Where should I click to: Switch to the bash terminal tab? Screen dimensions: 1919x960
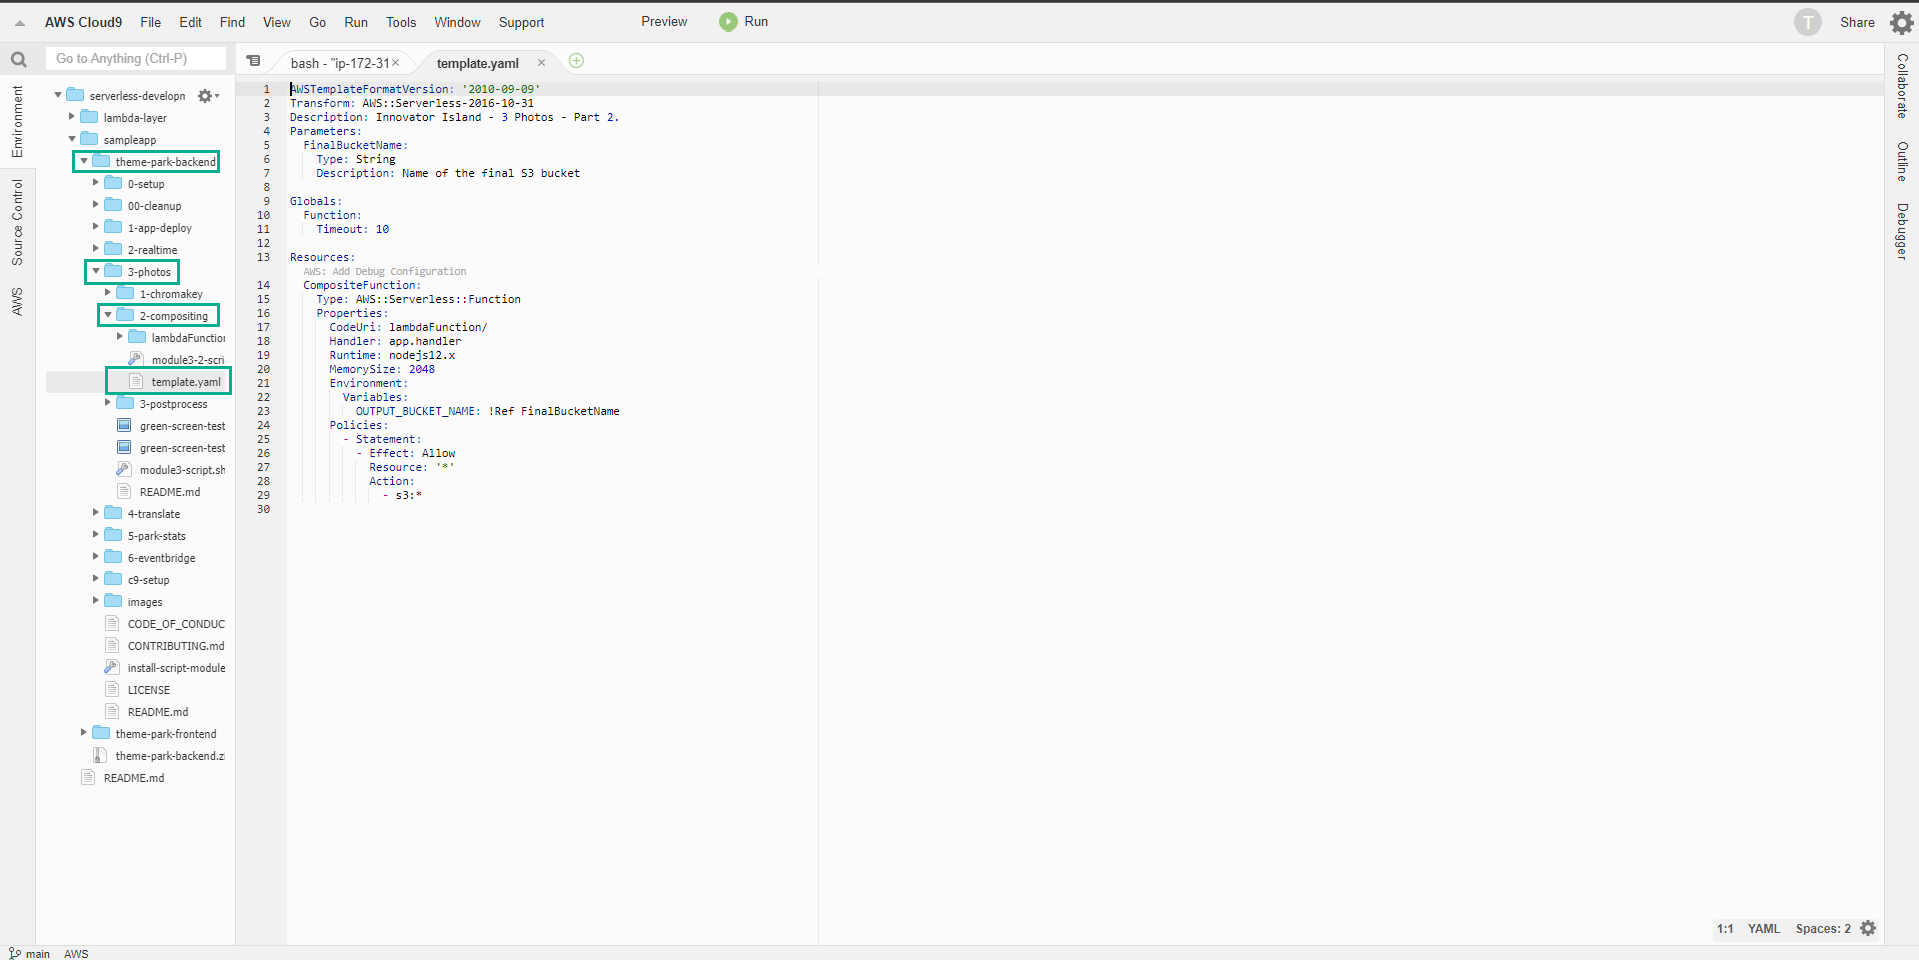341,63
